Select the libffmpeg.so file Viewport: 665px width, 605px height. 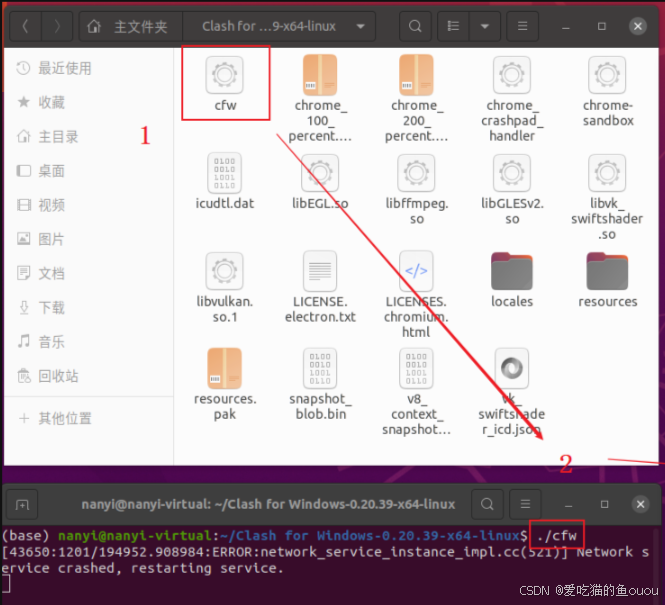(x=416, y=189)
